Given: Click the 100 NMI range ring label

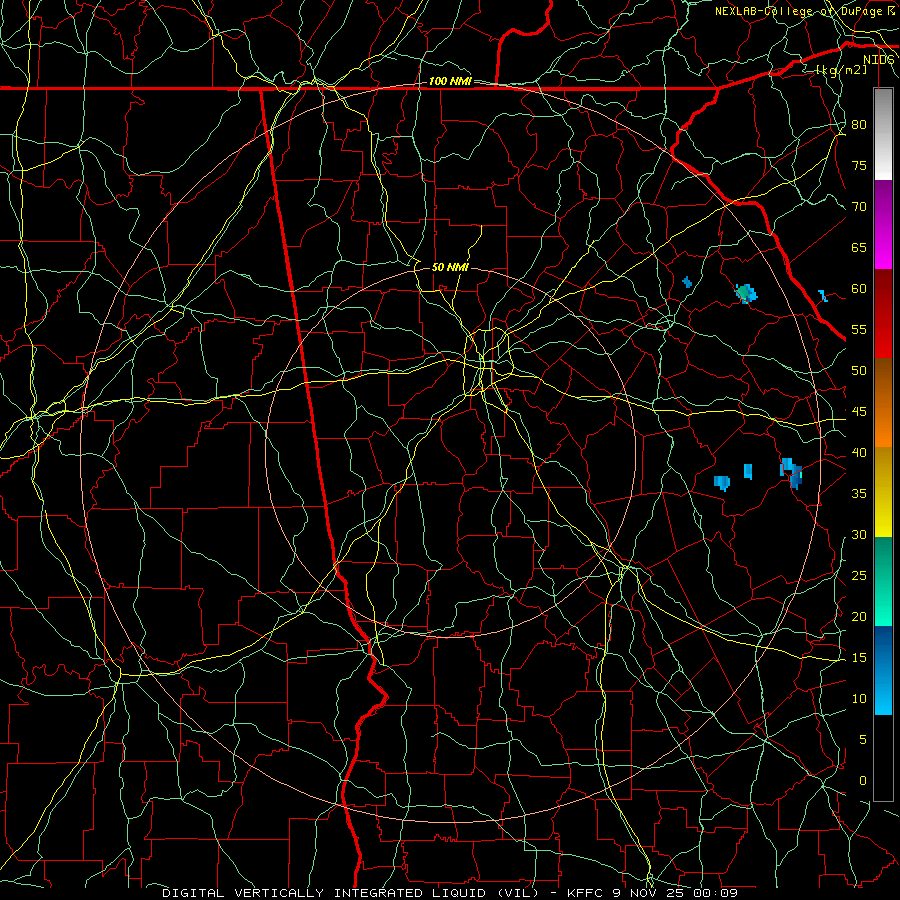Looking at the screenshot, I should coord(450,82).
